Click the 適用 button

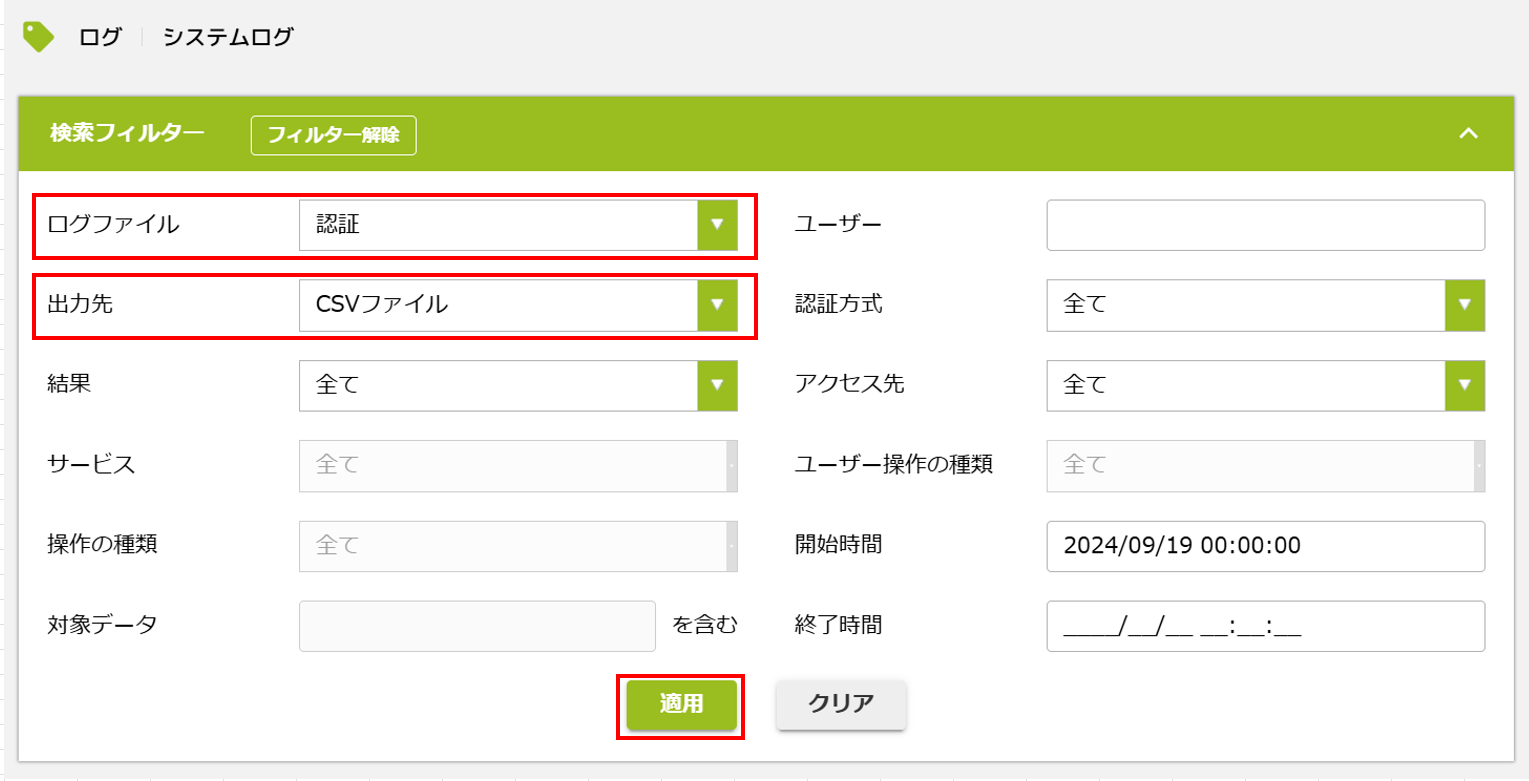point(682,704)
